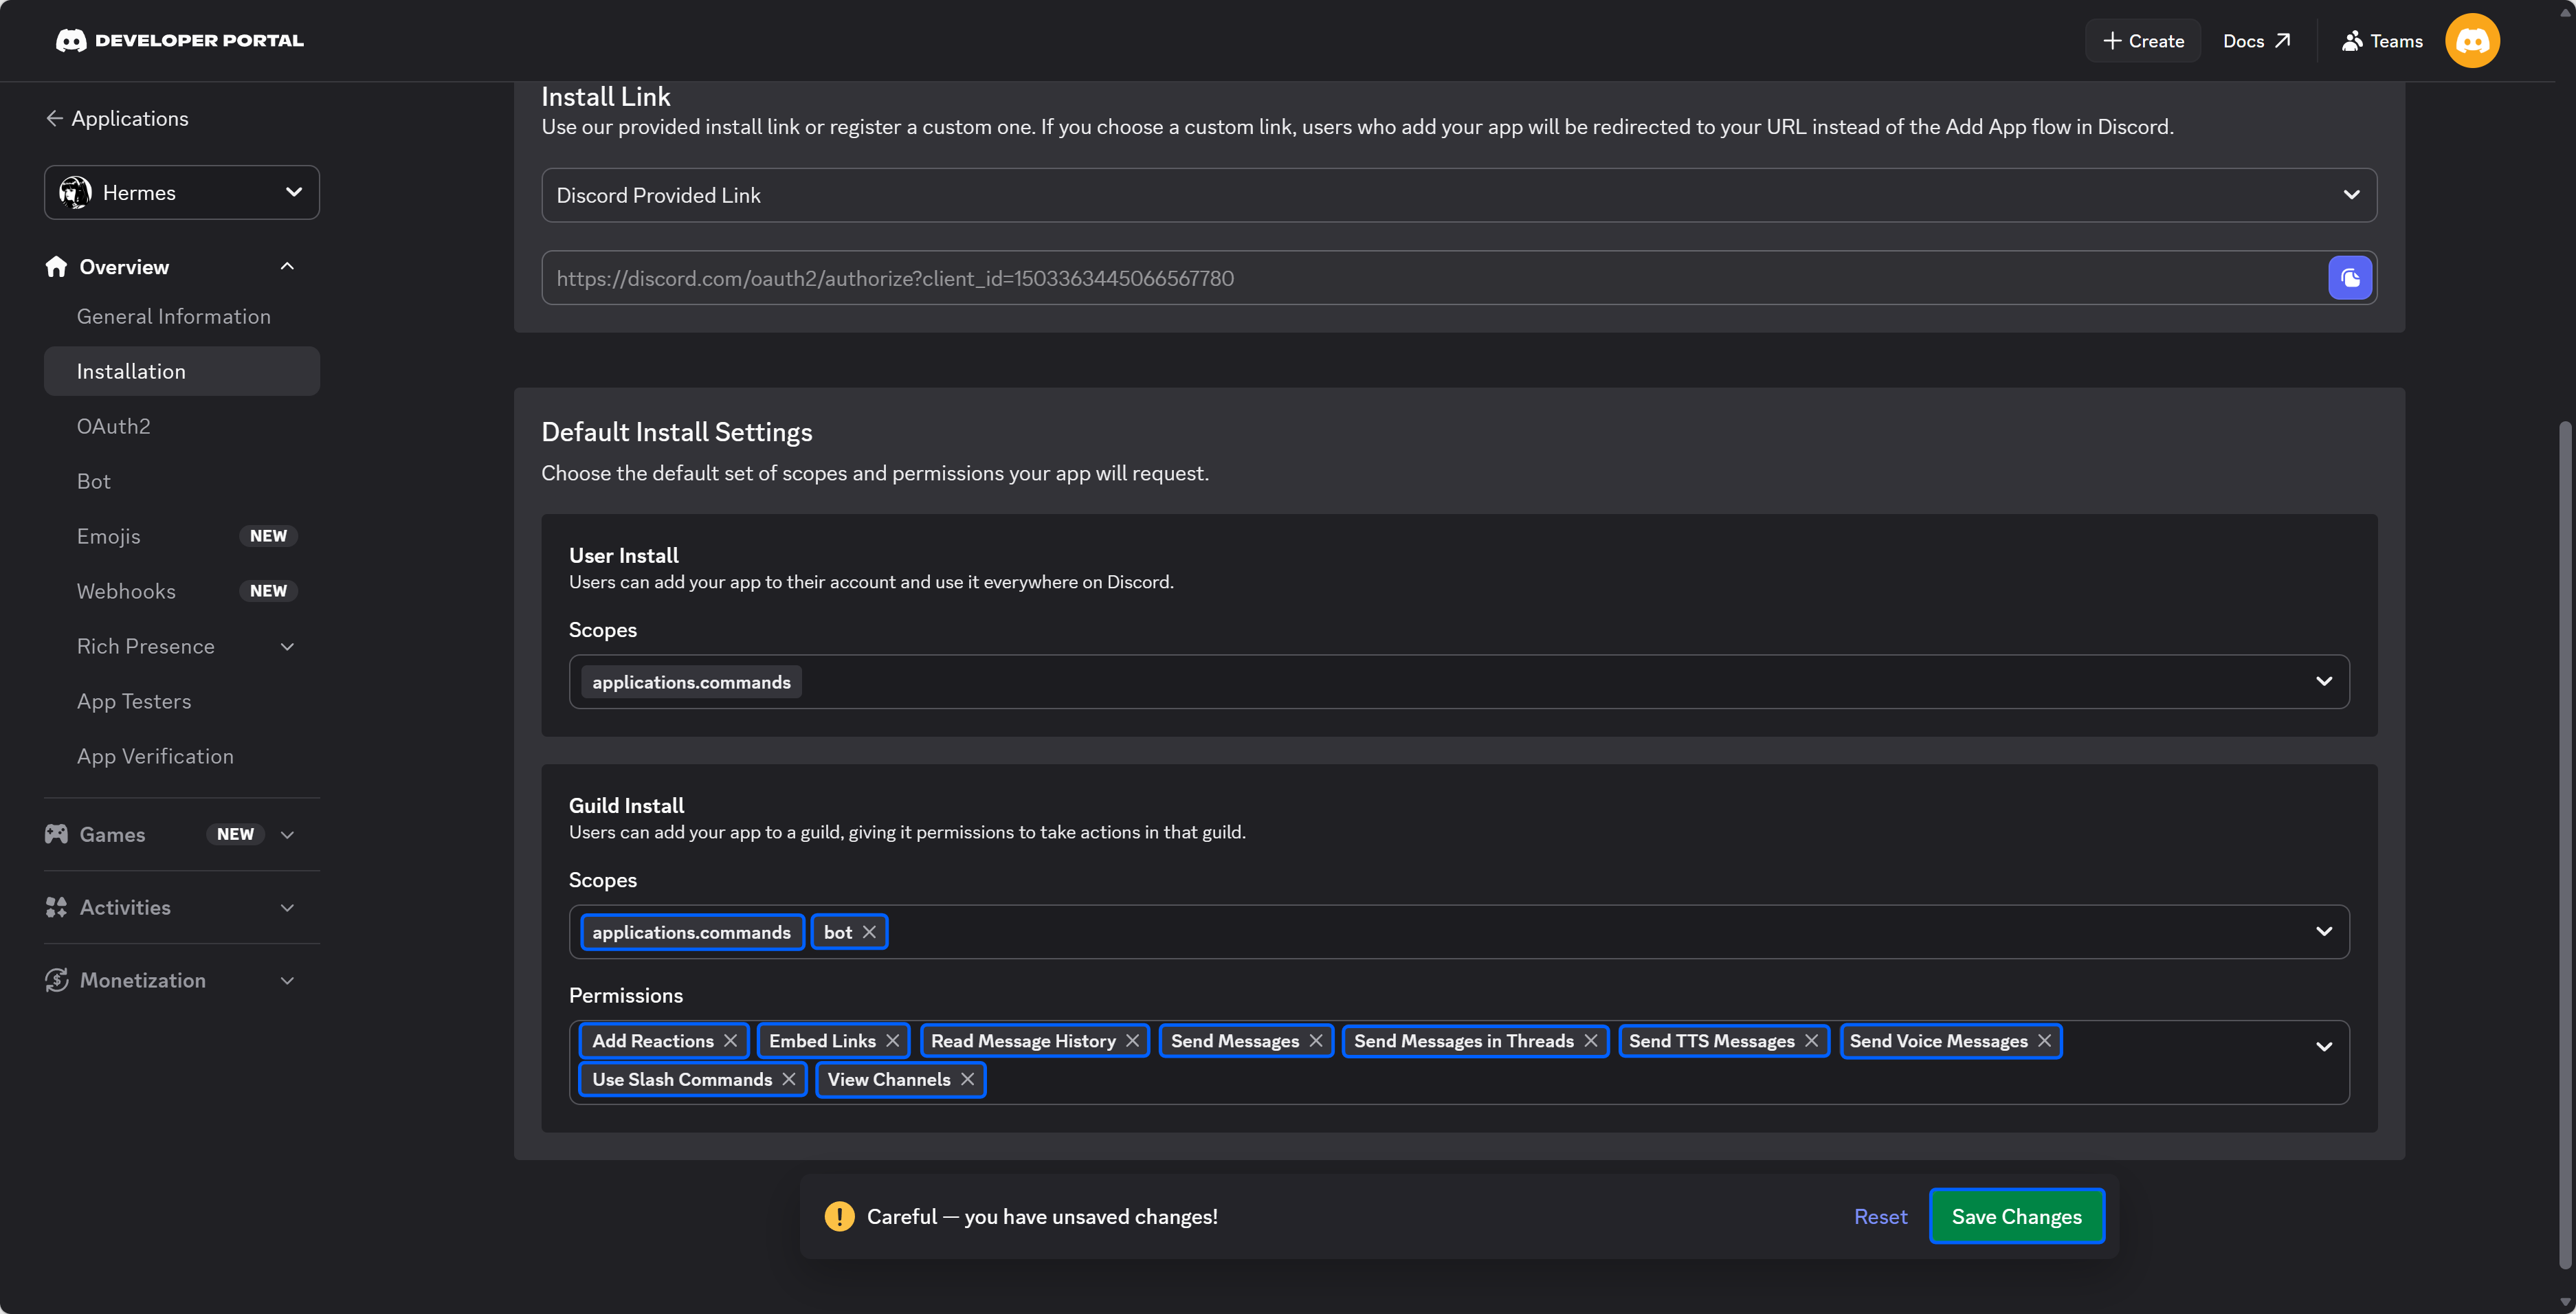Remove the Use Slash Commands permission
Viewport: 2576px width, 1314px height.
tap(788, 1079)
